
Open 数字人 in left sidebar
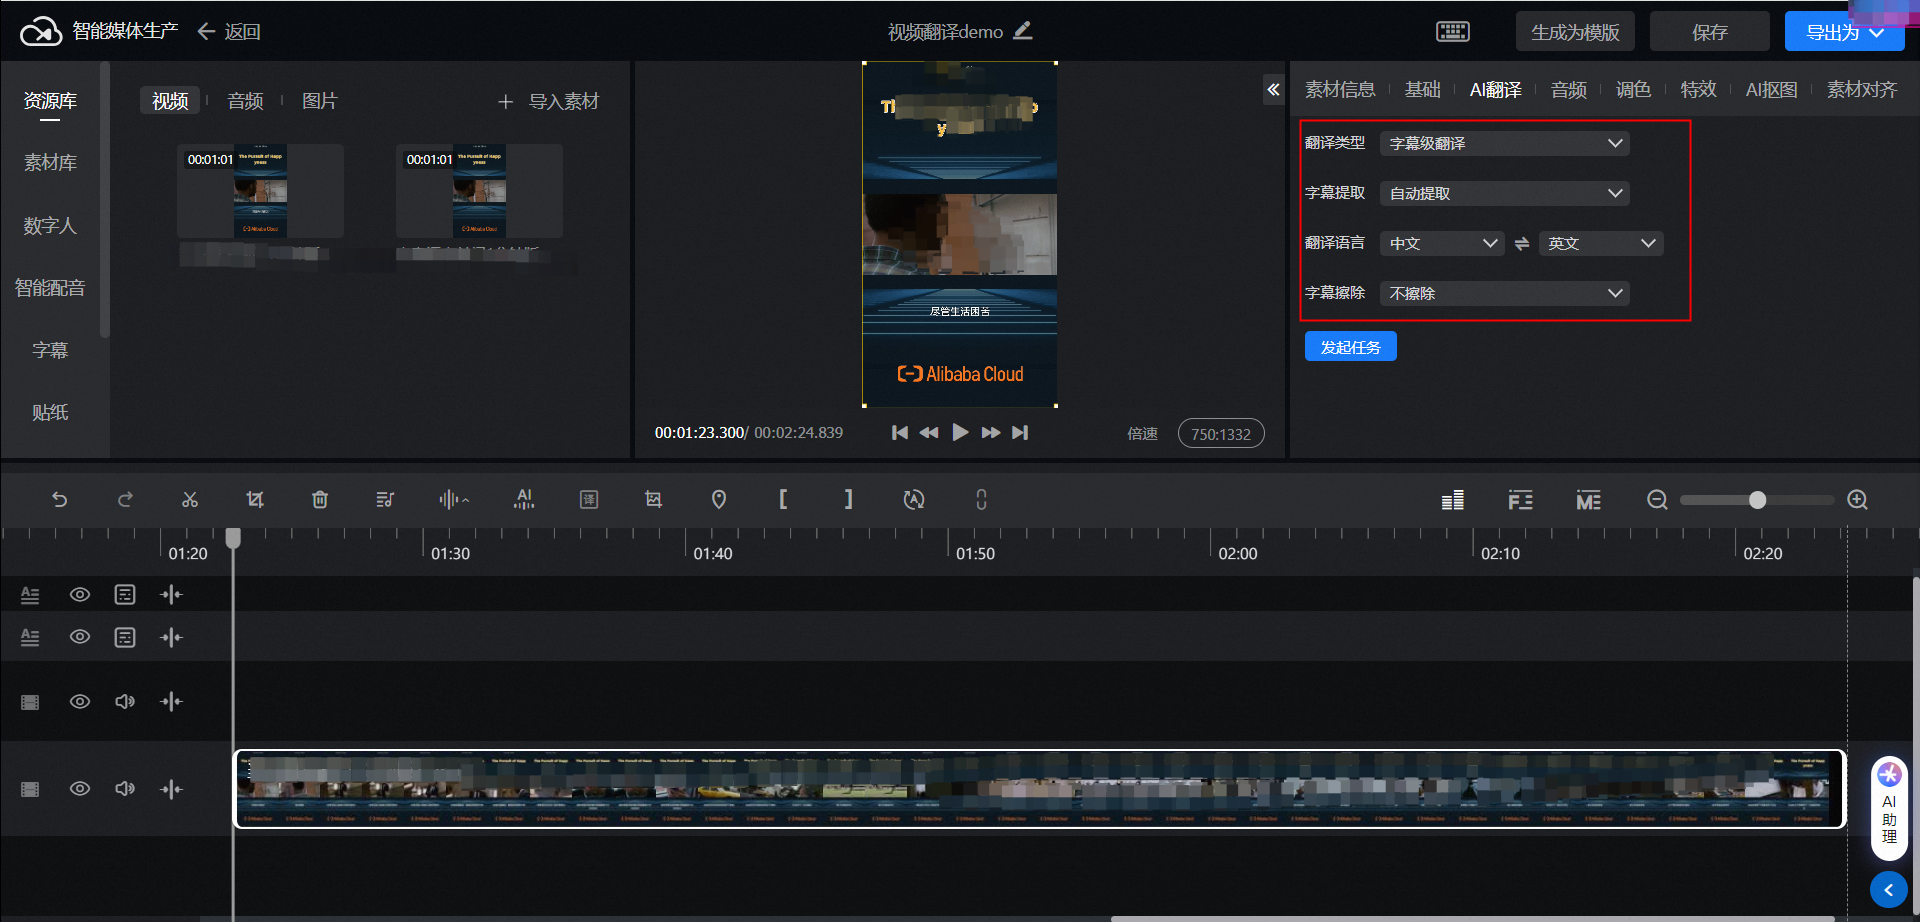point(50,225)
